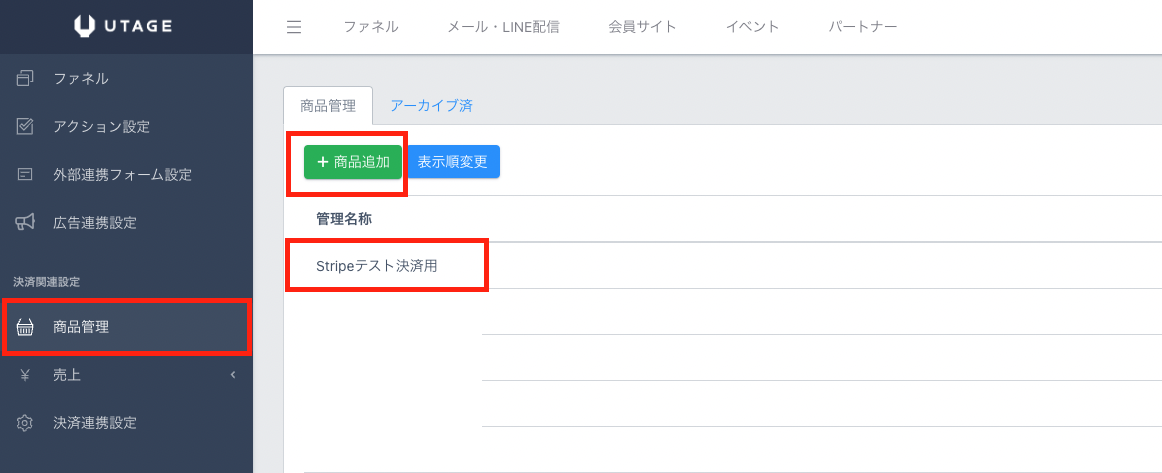Viewport: 1162px width, 473px height.
Task: Open メール・LINE配信 in top navigation
Action: coord(503,27)
